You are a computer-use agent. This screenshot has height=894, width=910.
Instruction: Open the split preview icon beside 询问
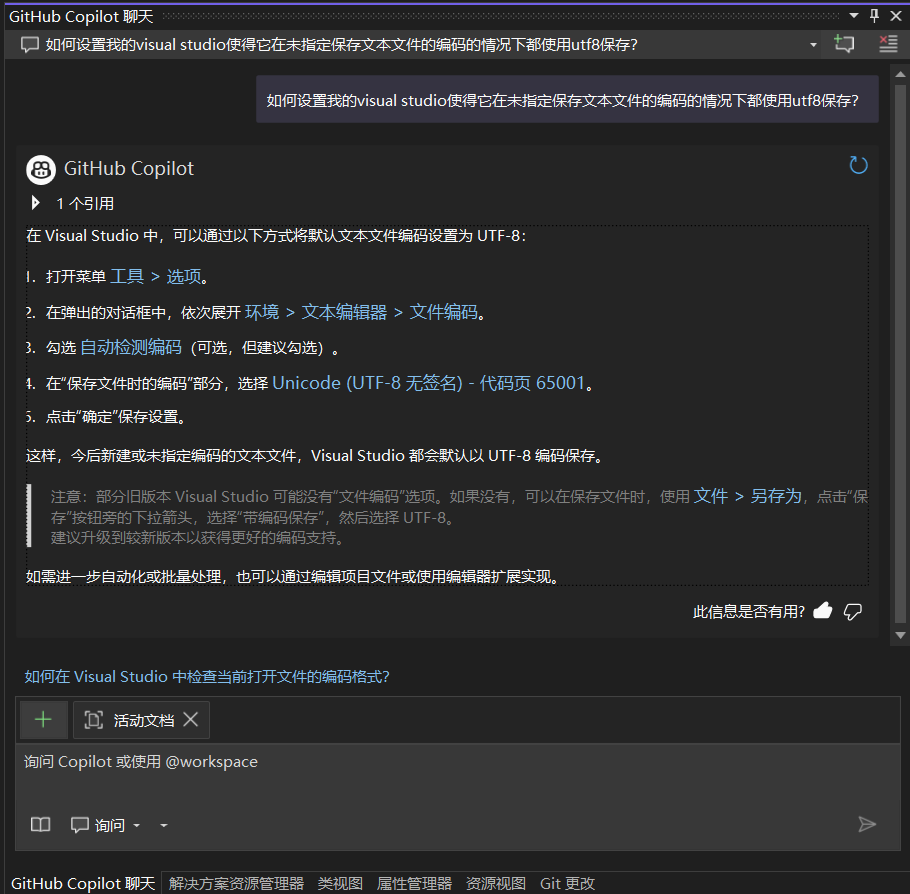click(40, 824)
